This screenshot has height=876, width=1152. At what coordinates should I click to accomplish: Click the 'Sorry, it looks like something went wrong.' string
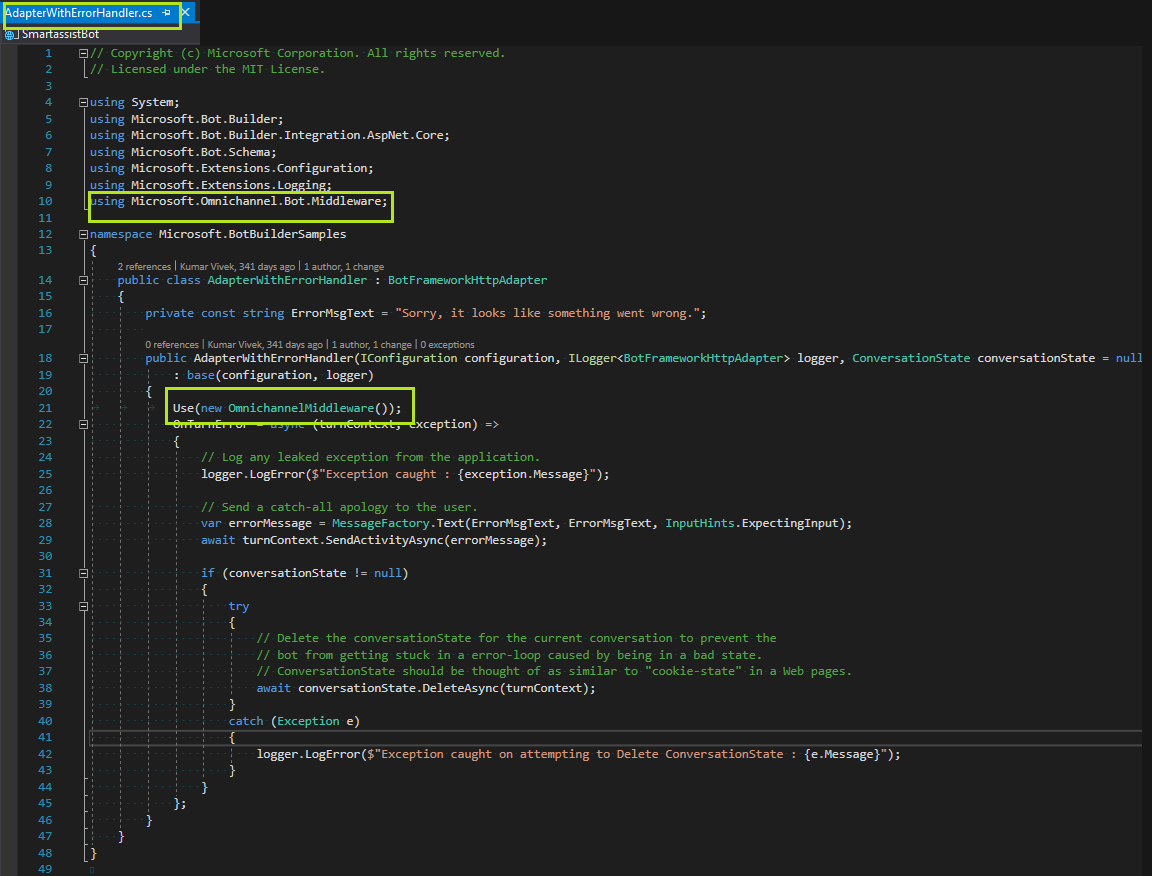548,313
